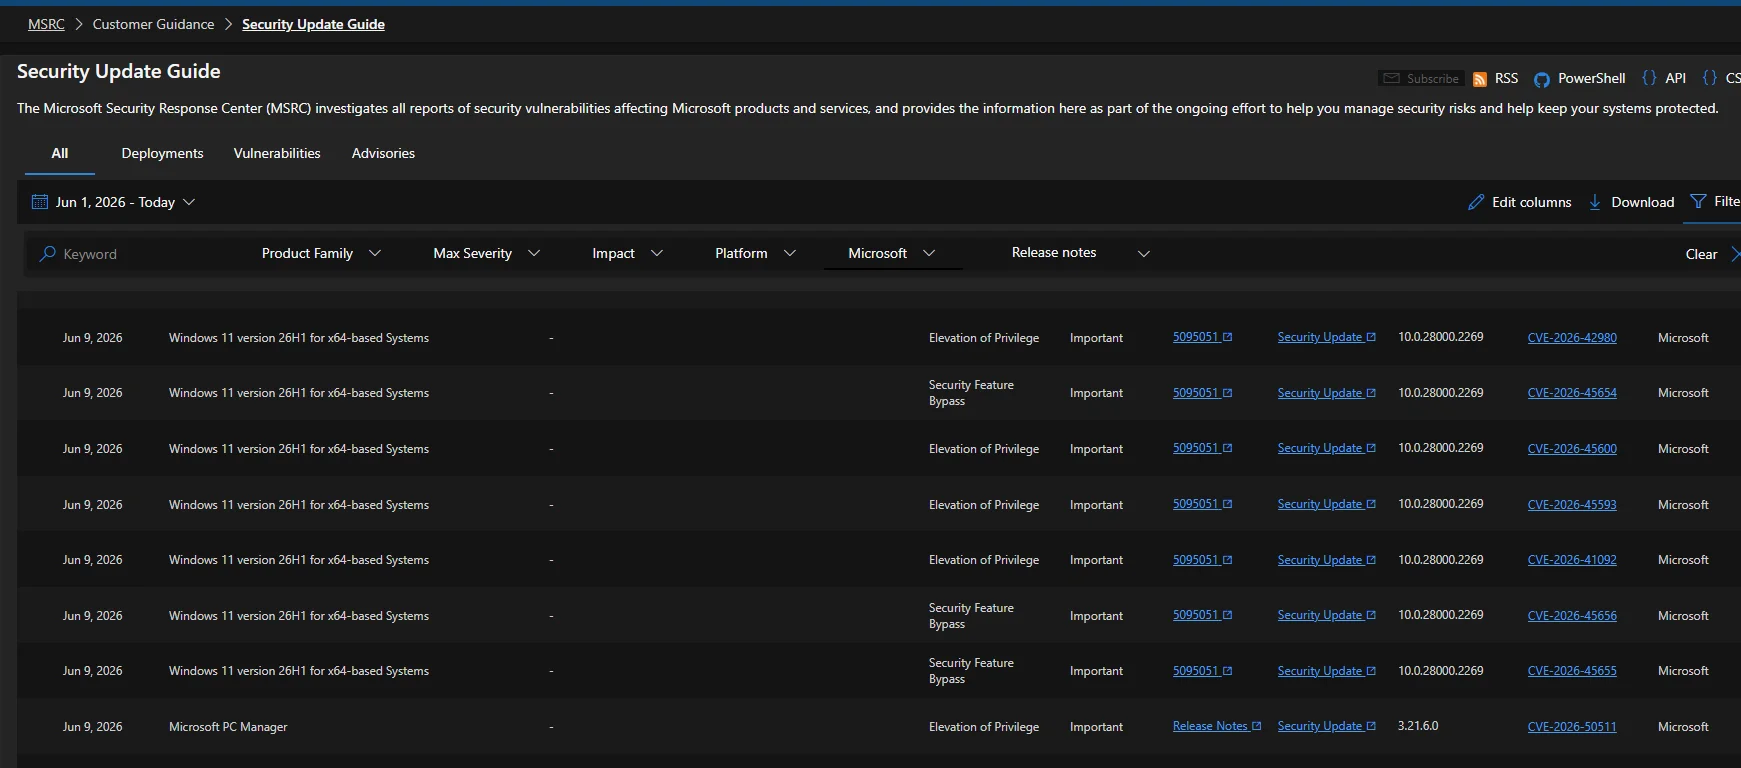
Task: Click in the Keyword search field
Action: 135,254
